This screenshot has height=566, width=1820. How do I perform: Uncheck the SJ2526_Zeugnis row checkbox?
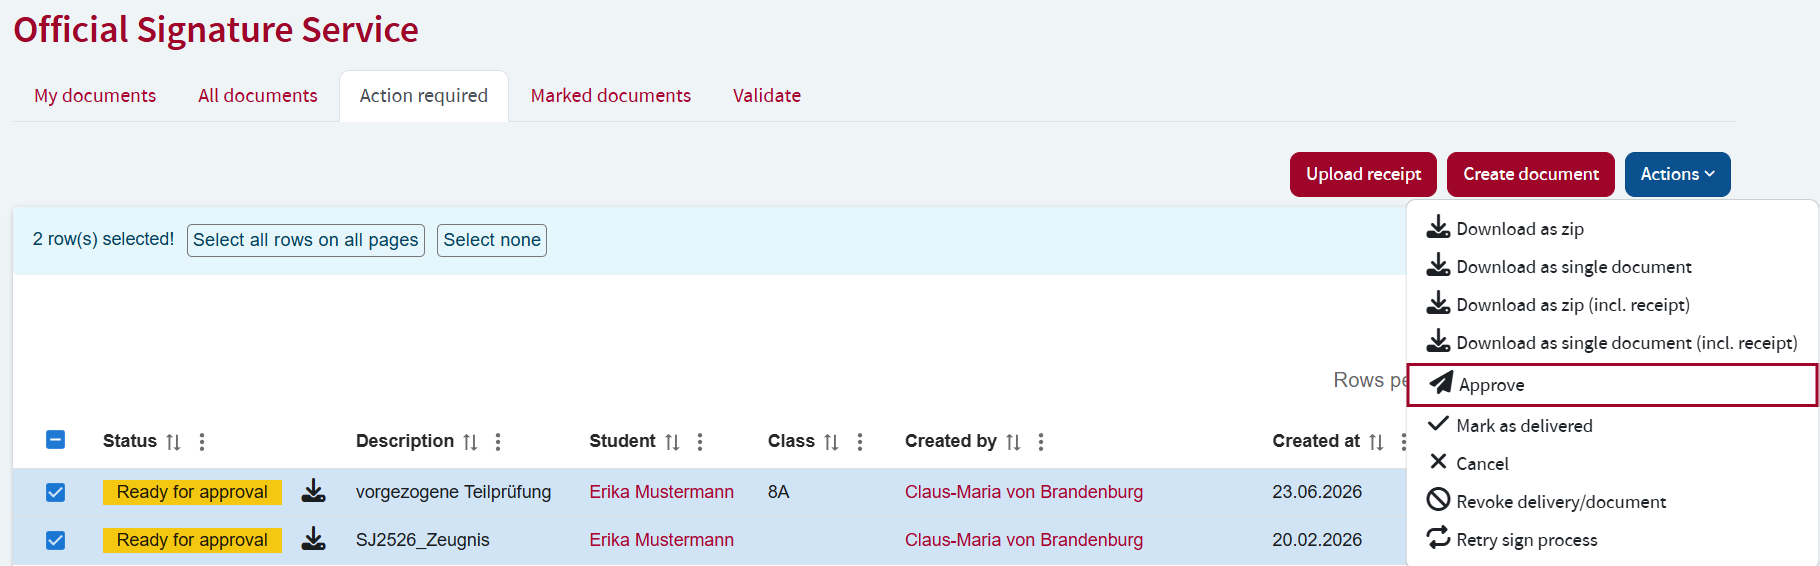(x=56, y=540)
